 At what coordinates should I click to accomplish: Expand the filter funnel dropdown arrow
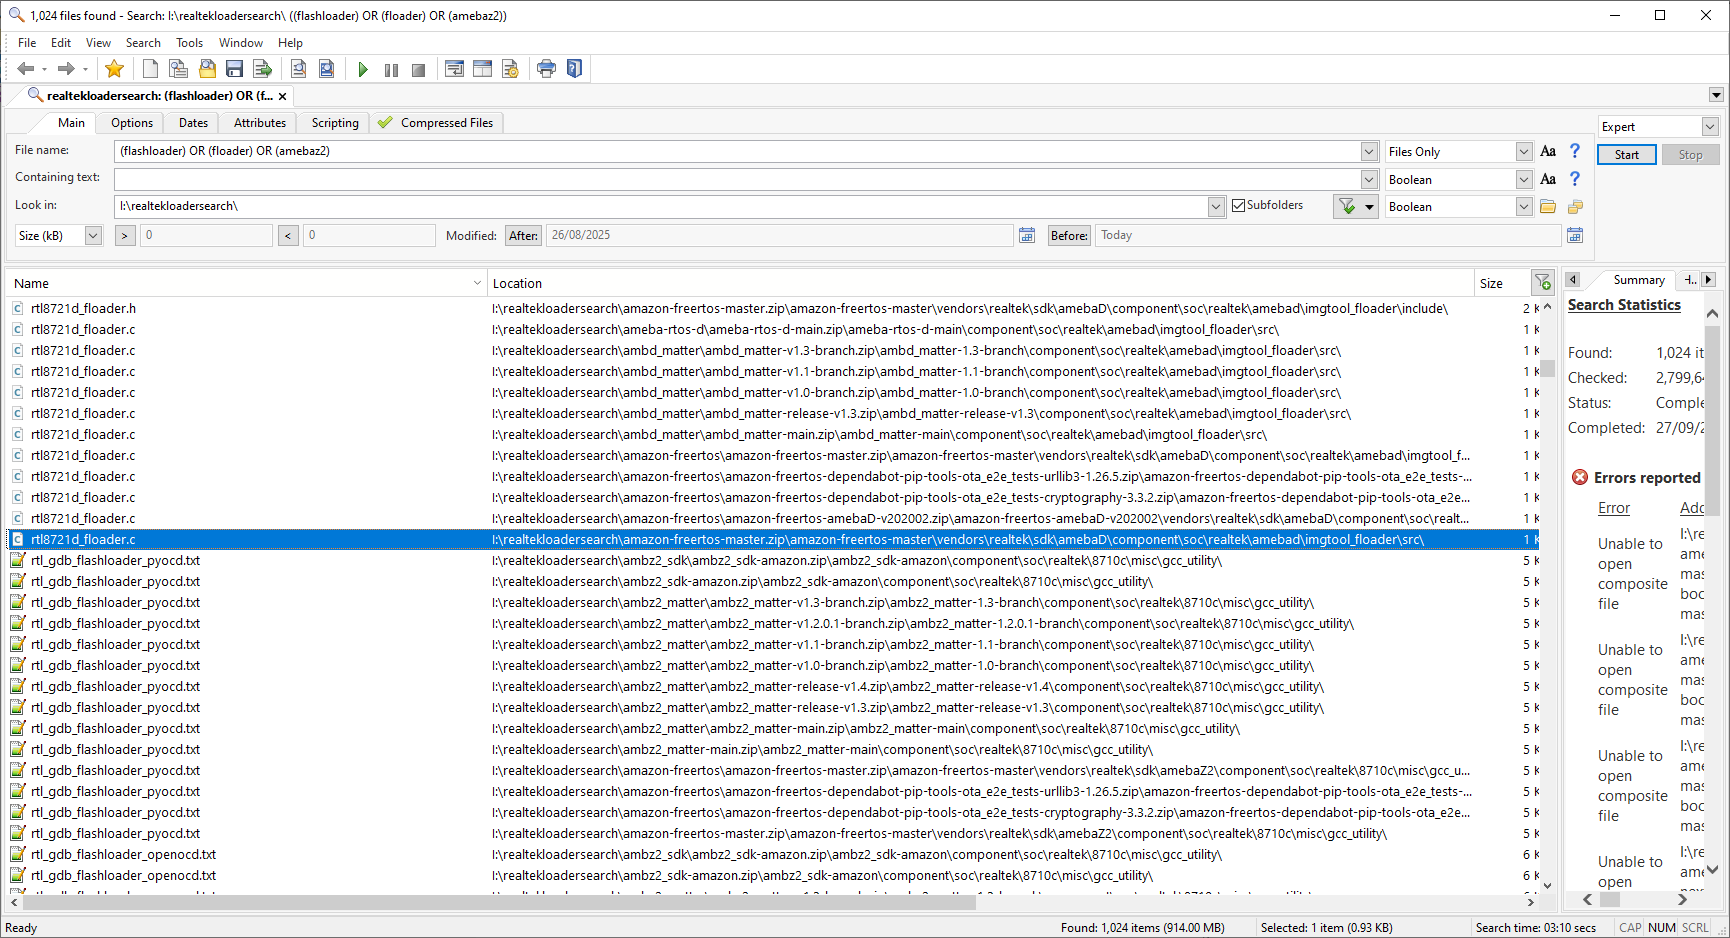pyautogui.click(x=1369, y=207)
